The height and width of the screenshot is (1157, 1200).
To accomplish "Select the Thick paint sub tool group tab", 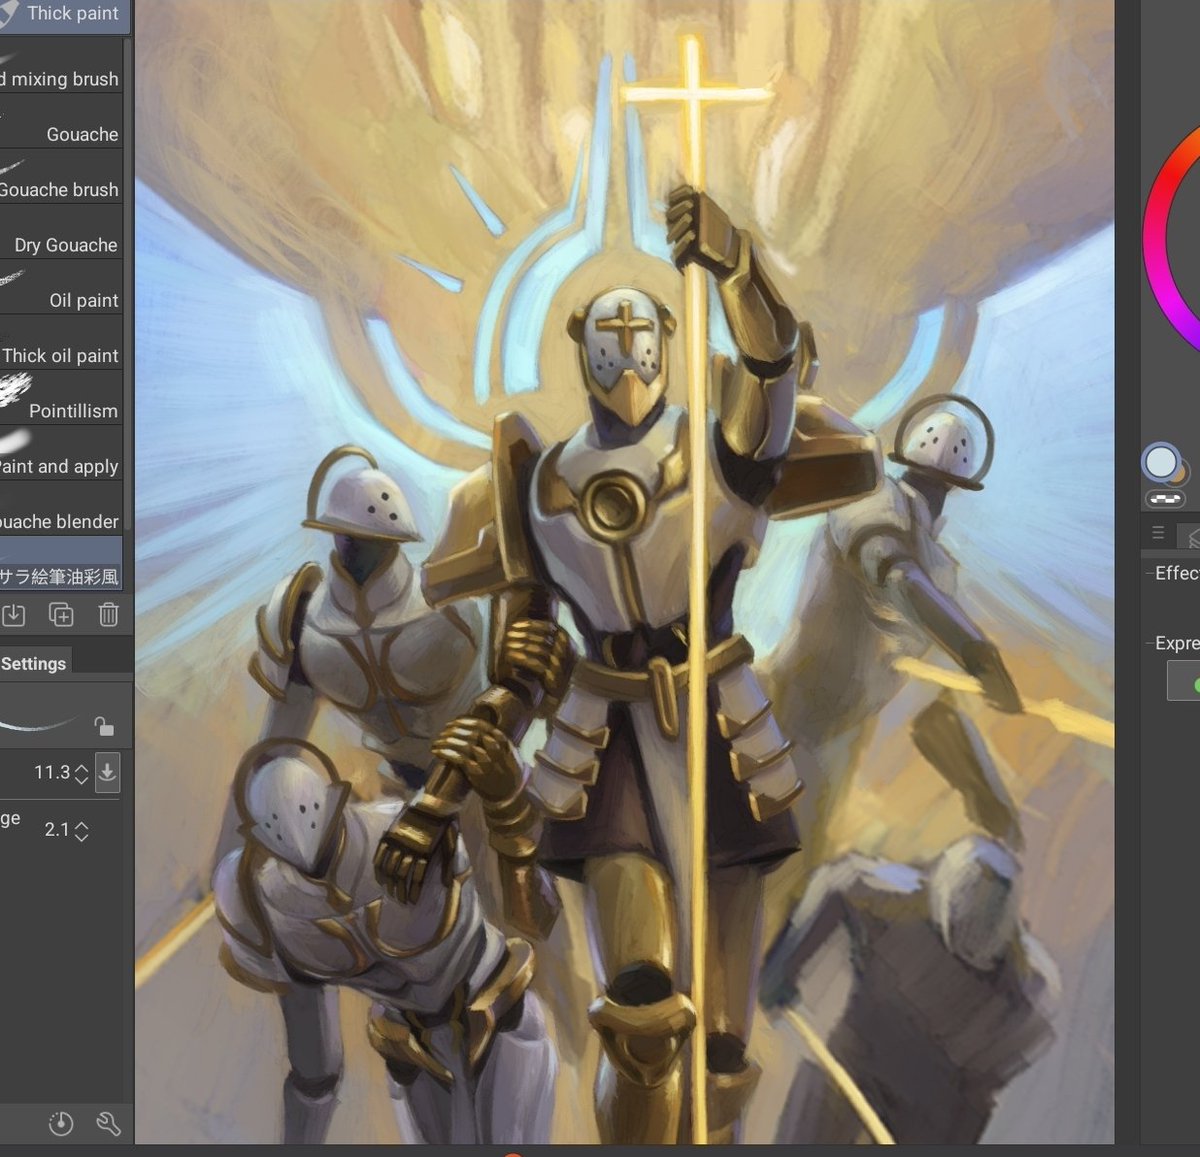I will pyautogui.click(x=64, y=15).
